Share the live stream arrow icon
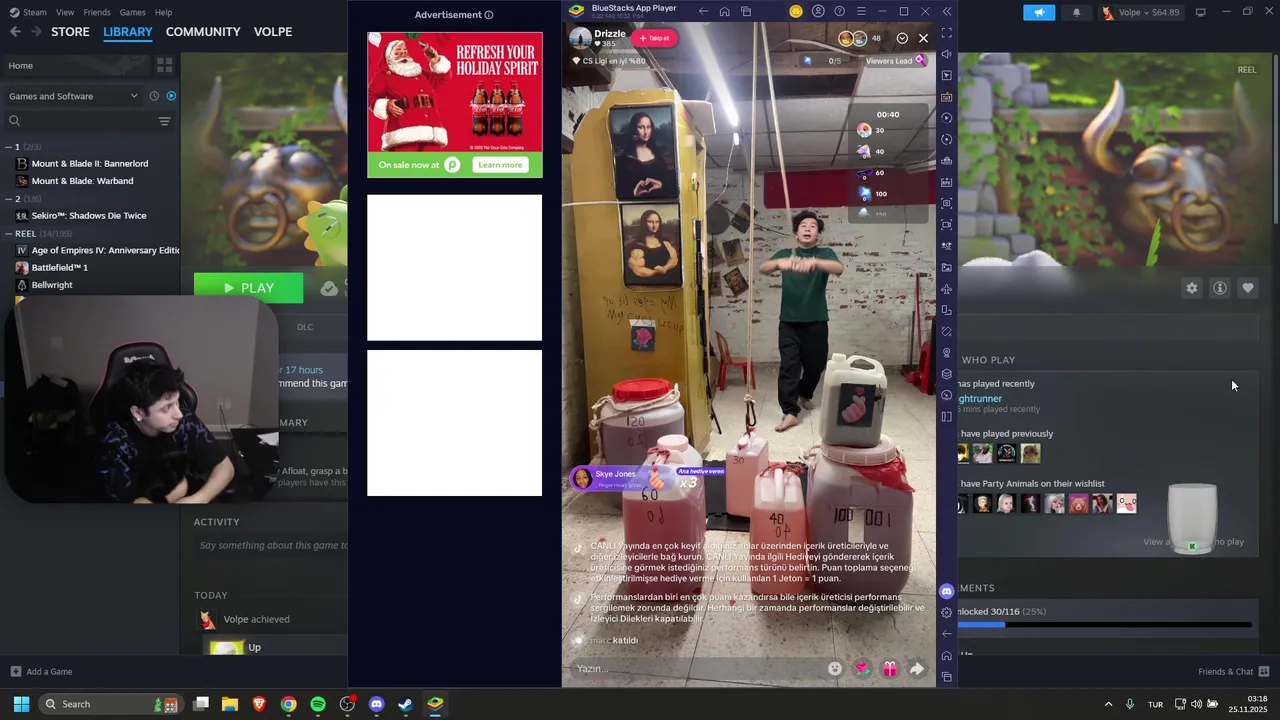Screen dimensions: 1280x720 tap(916, 669)
